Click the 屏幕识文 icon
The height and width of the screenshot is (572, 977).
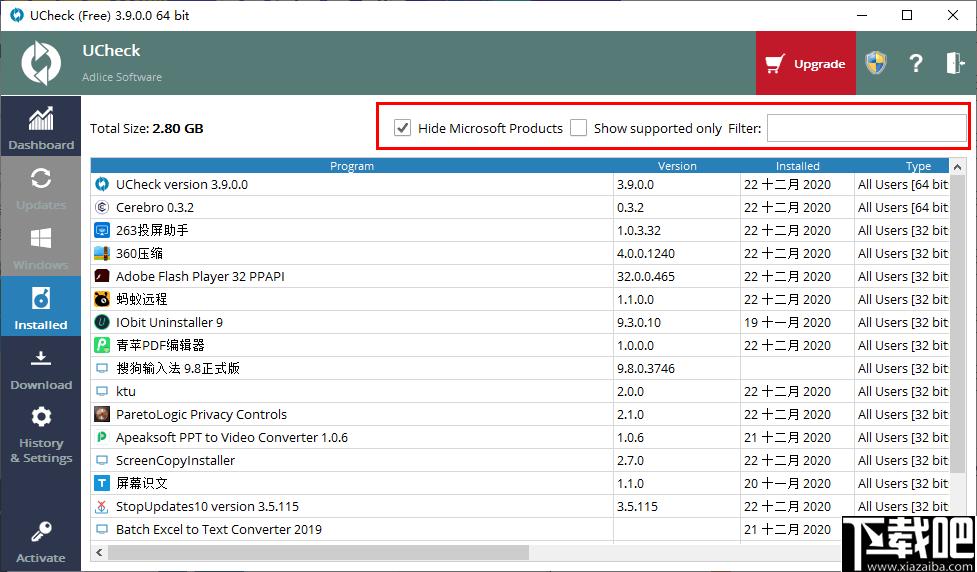point(102,483)
